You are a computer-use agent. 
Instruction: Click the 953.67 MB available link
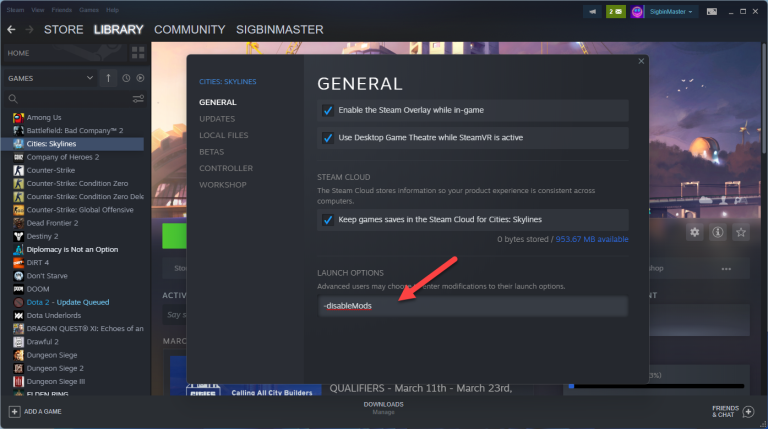pos(592,239)
